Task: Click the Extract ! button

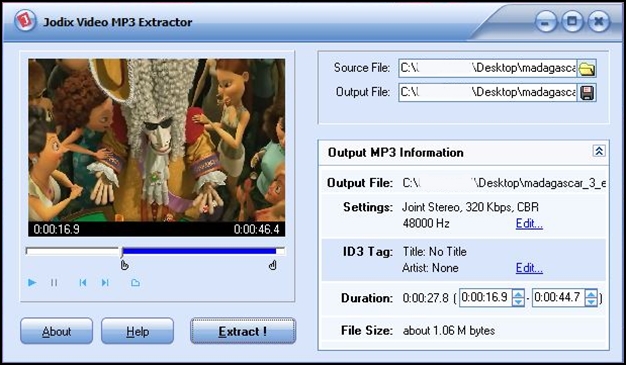Action: click(x=243, y=331)
